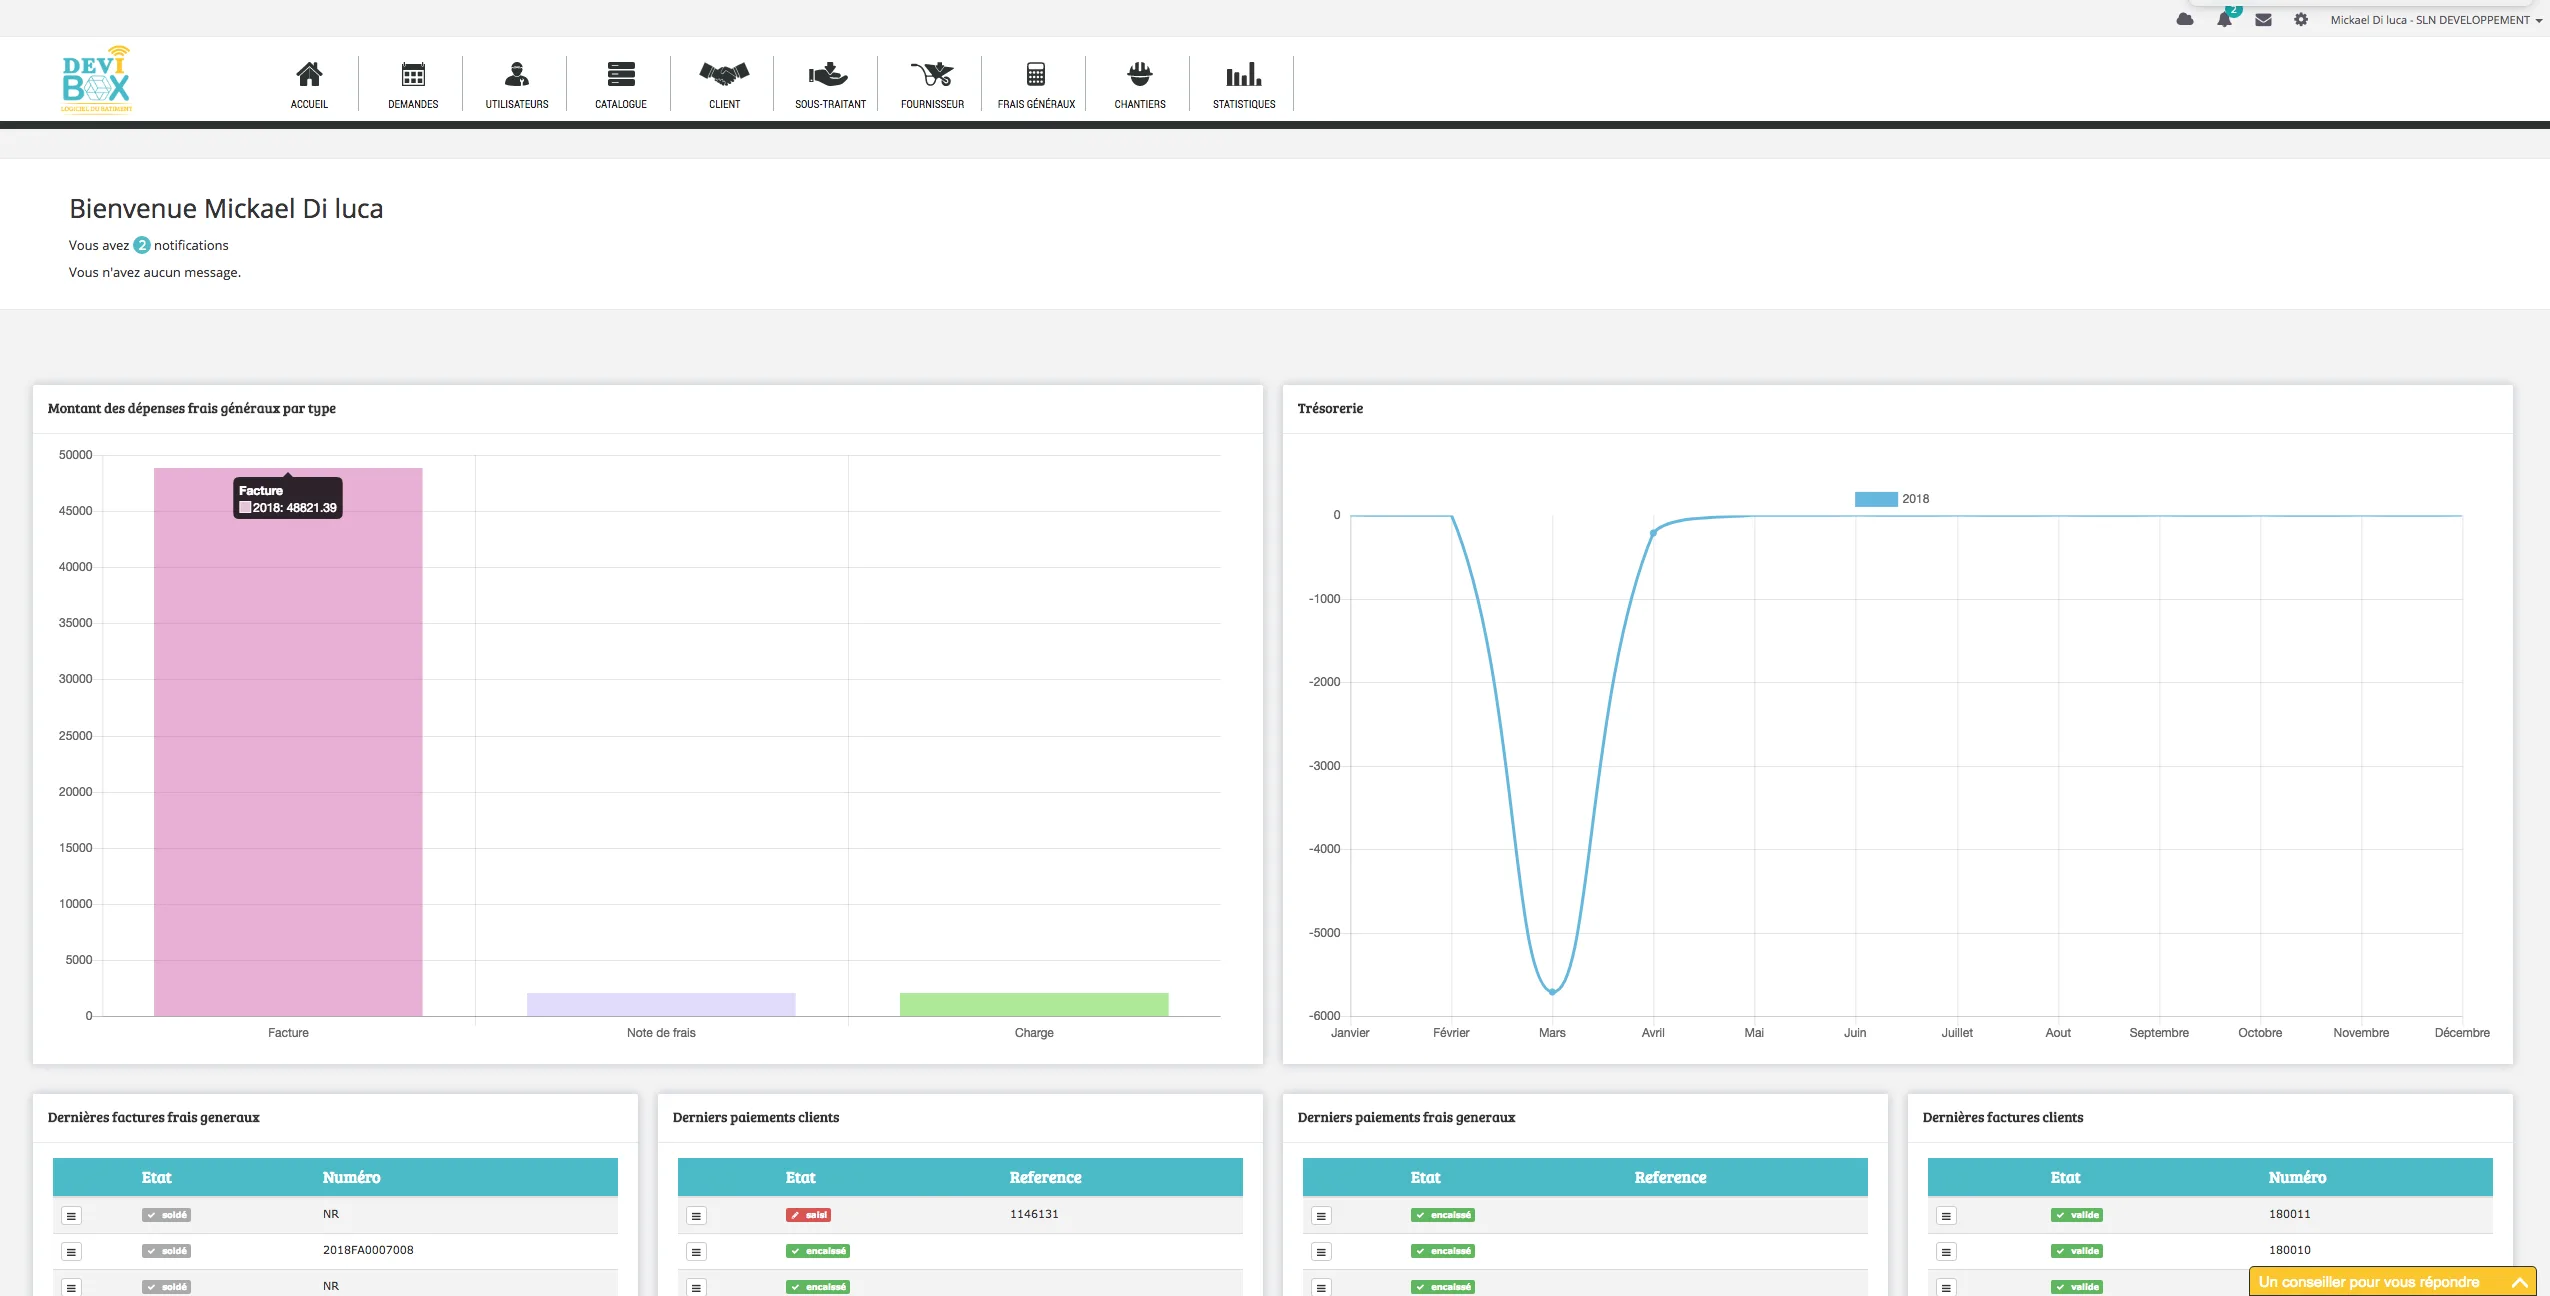Open row menu for invoice 2018FA0007008

tap(71, 1252)
